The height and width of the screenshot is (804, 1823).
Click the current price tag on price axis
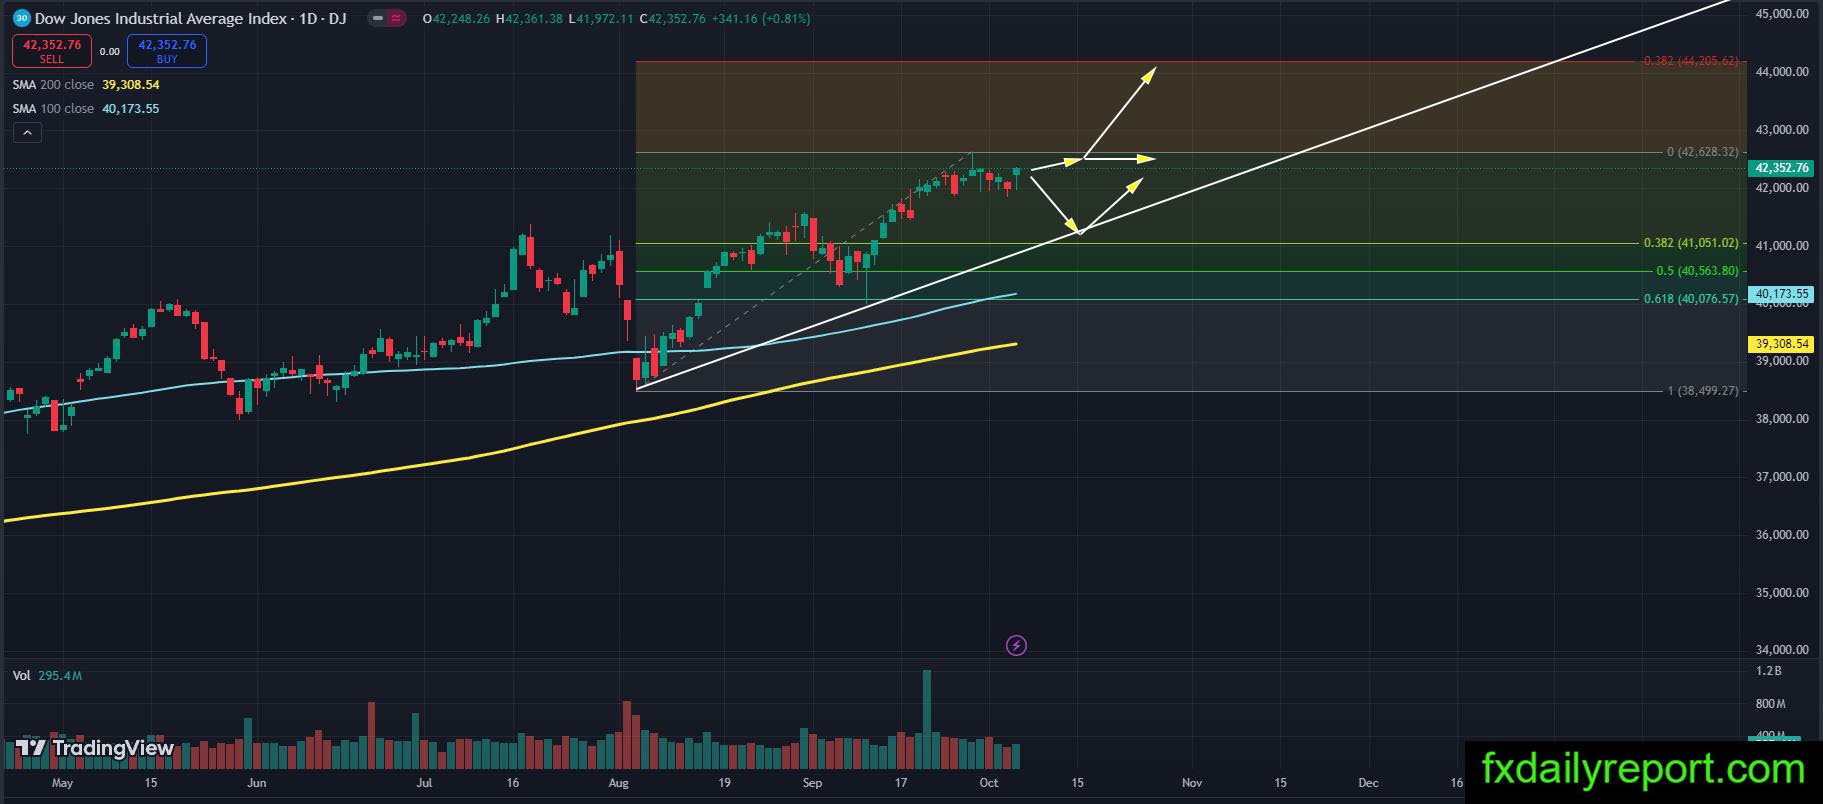pyautogui.click(x=1781, y=168)
